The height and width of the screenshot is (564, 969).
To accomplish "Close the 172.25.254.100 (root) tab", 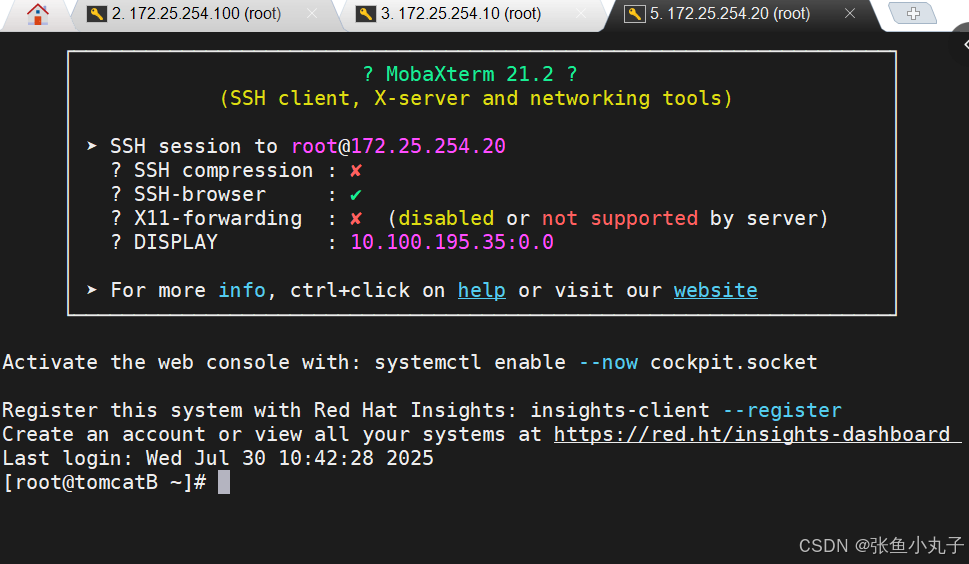I will pyautogui.click(x=312, y=14).
